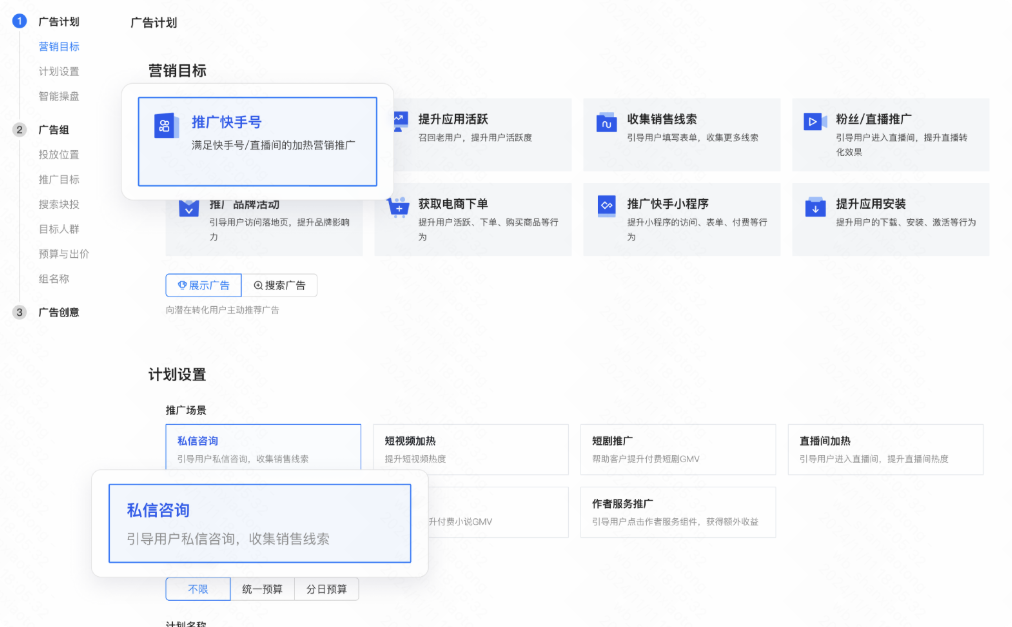The width and height of the screenshot is (1012, 627).
Task: Click the step 2 circle icon
Action: 19,130
